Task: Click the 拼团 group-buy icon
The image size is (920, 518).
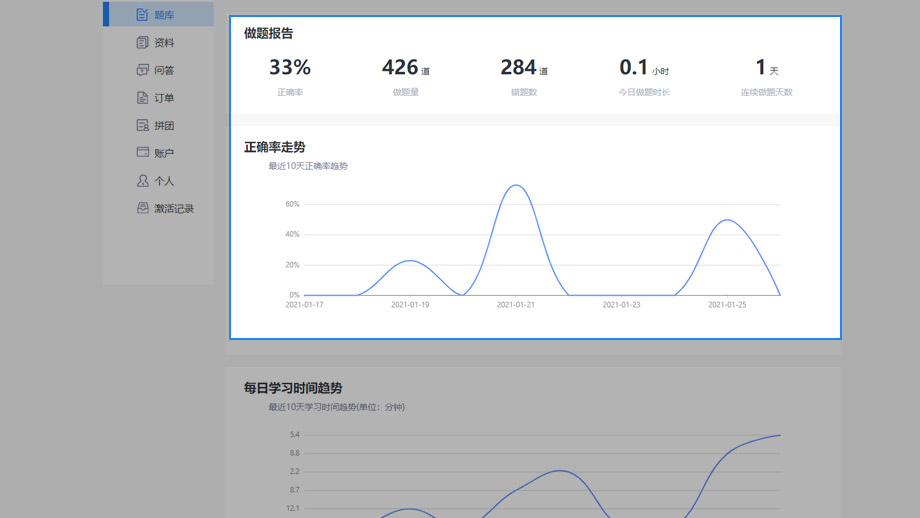Action: coord(142,126)
